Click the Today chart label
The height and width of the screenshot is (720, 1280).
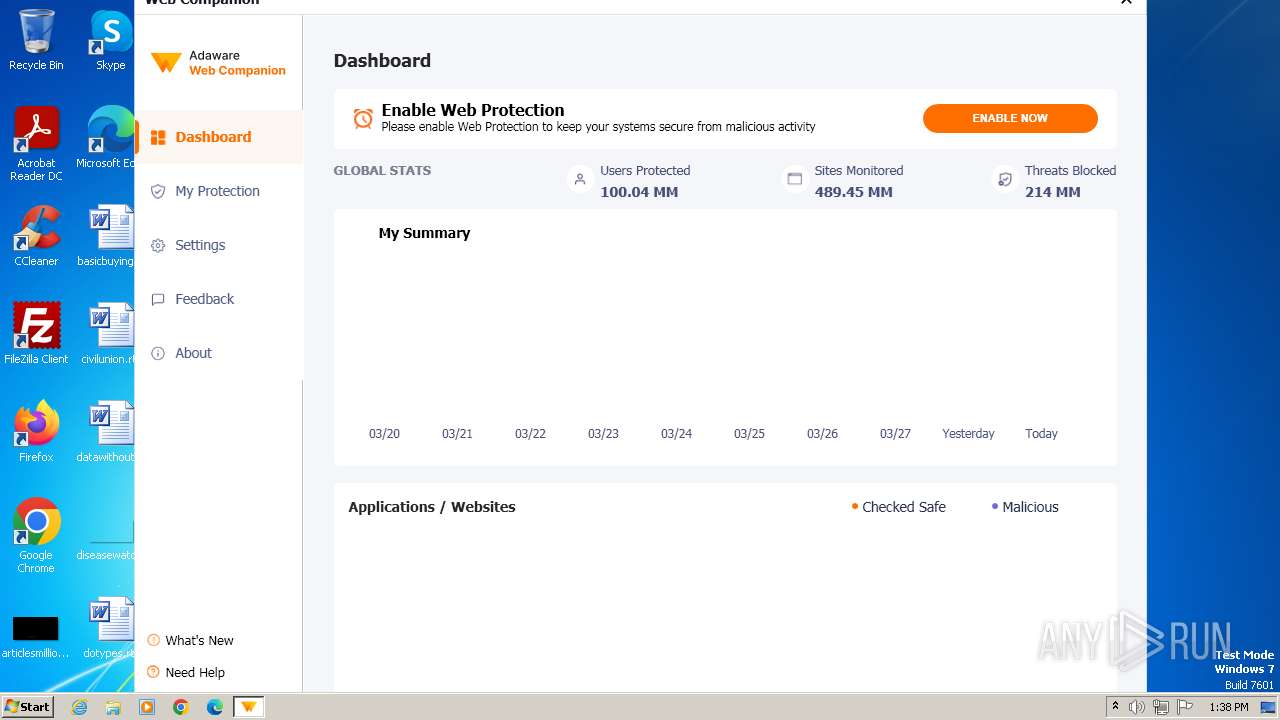point(1041,434)
